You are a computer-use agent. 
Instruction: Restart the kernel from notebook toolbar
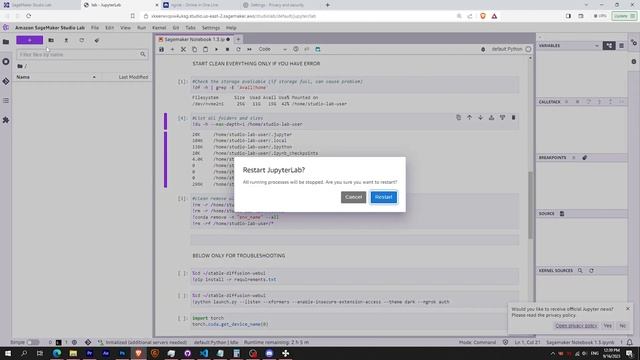238,49
